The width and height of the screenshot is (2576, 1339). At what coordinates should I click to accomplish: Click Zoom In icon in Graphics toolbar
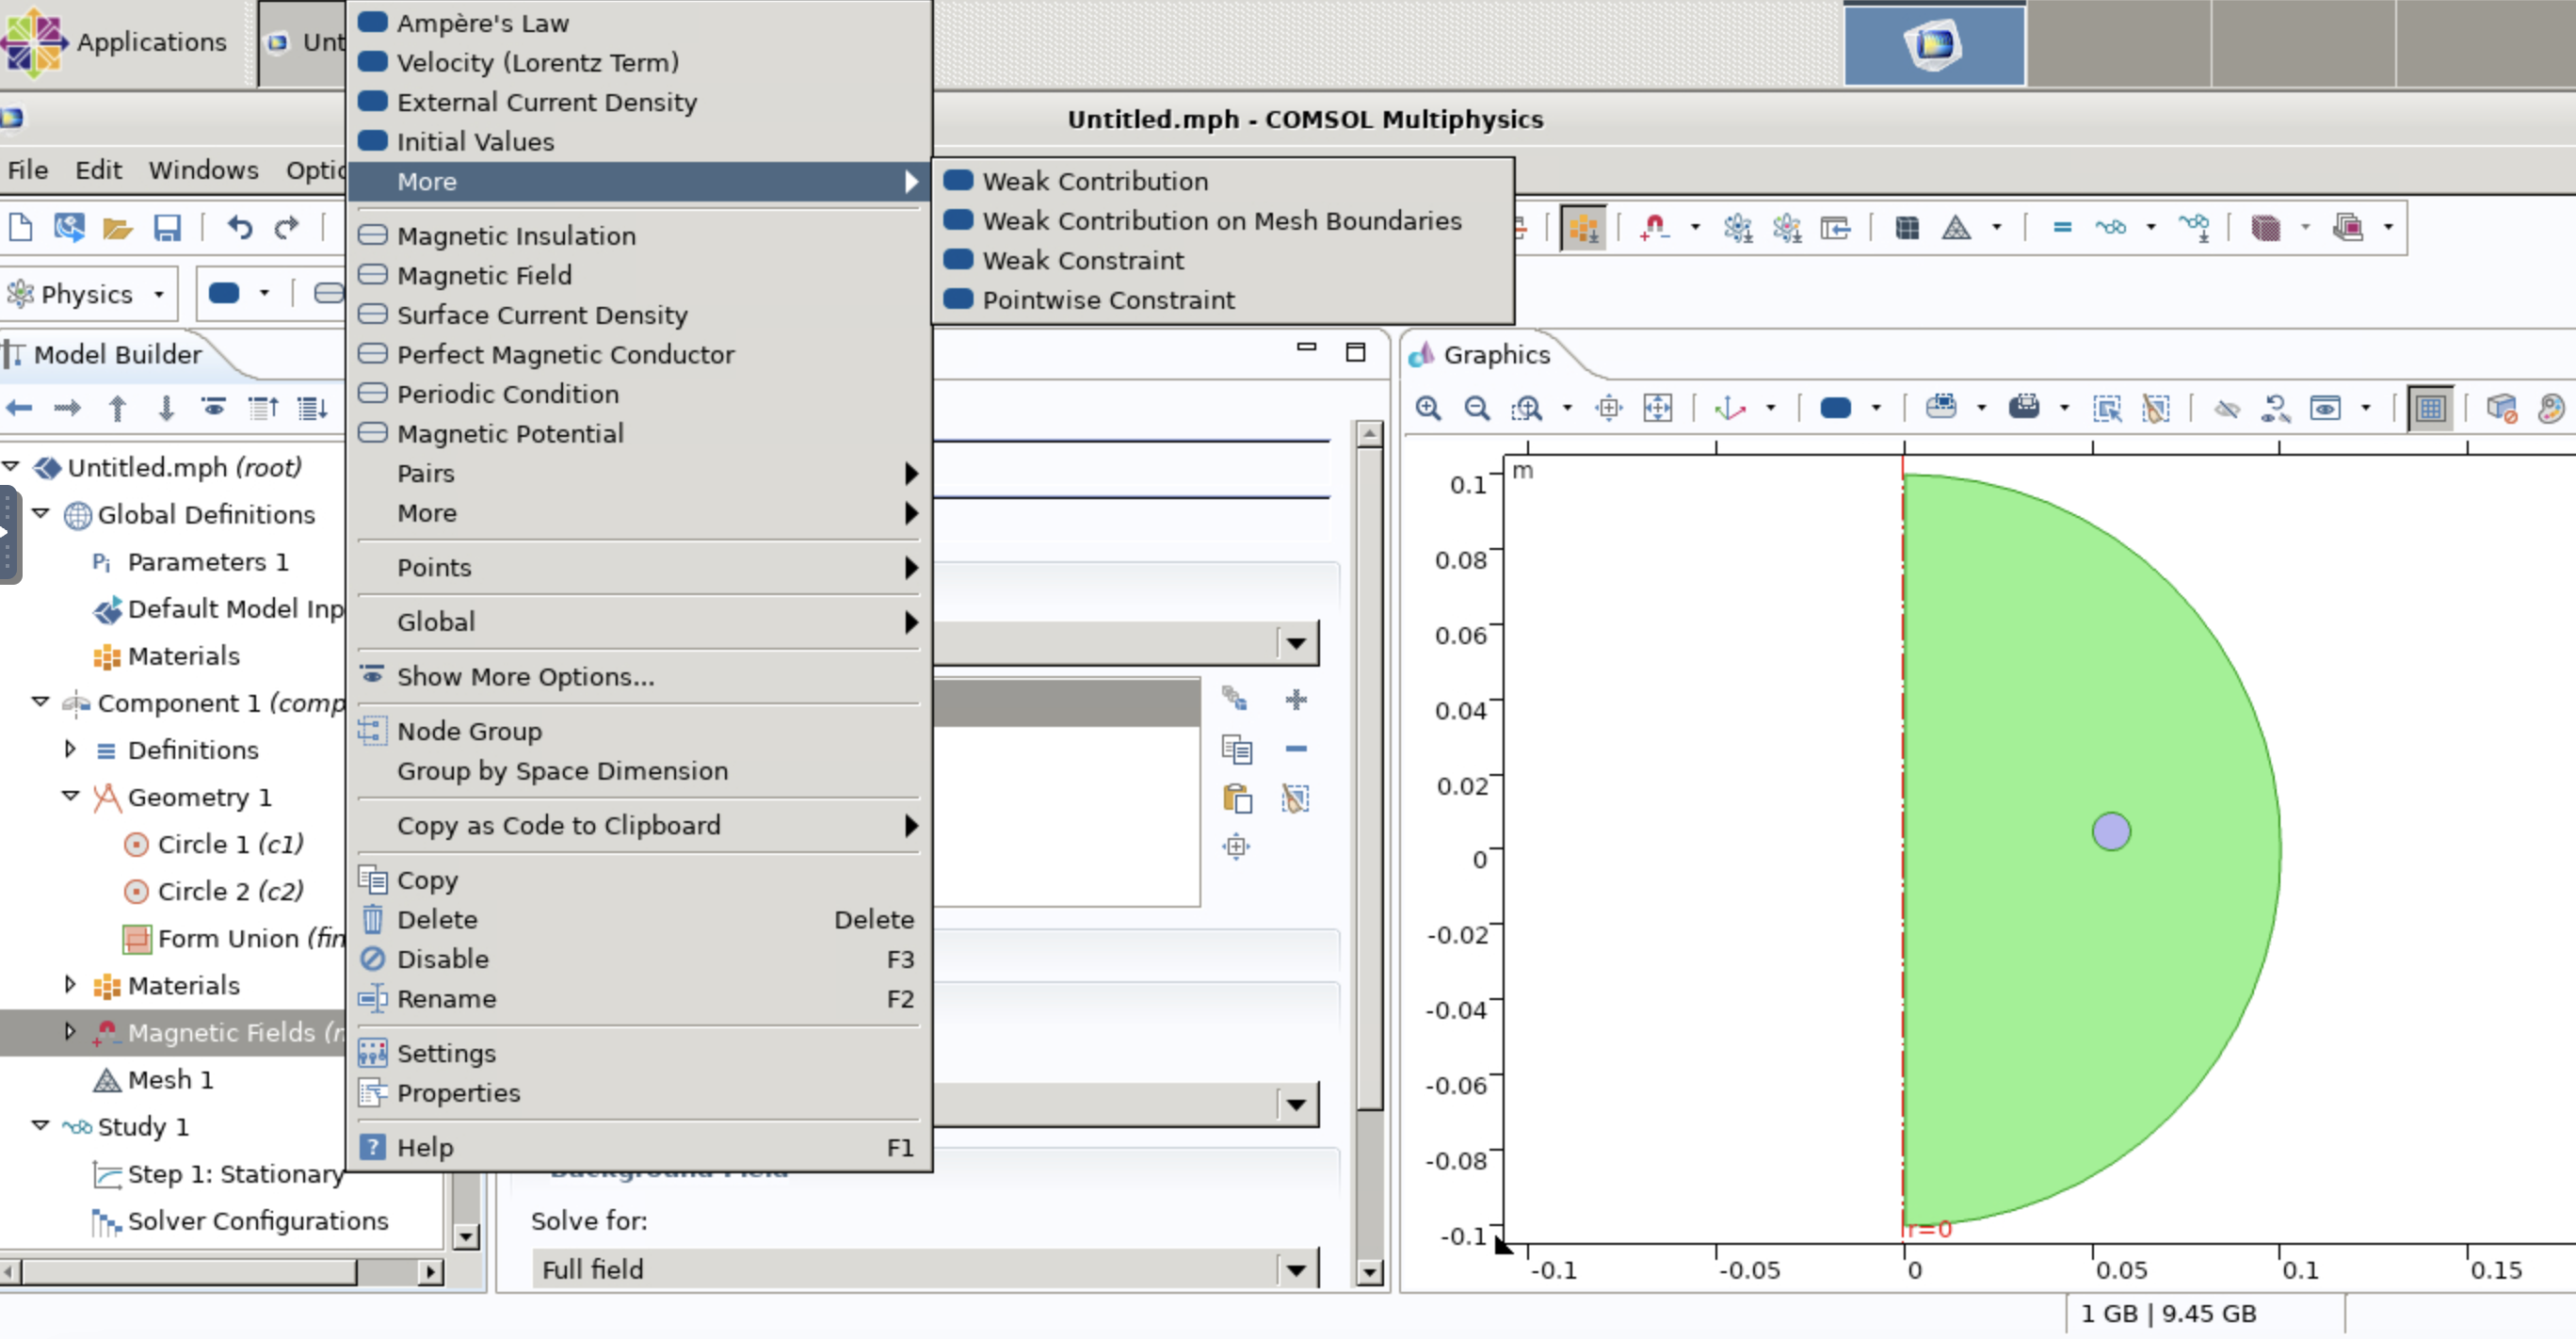pyautogui.click(x=1428, y=408)
